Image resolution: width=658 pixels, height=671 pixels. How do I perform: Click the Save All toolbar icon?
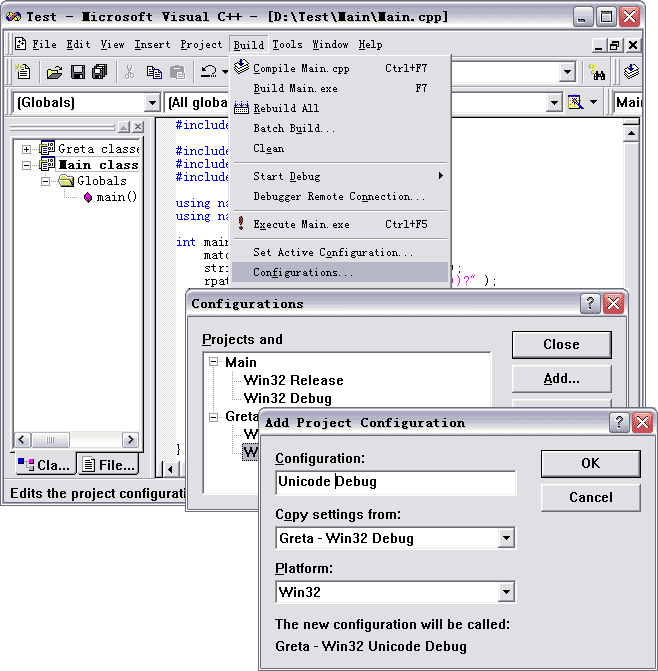100,72
